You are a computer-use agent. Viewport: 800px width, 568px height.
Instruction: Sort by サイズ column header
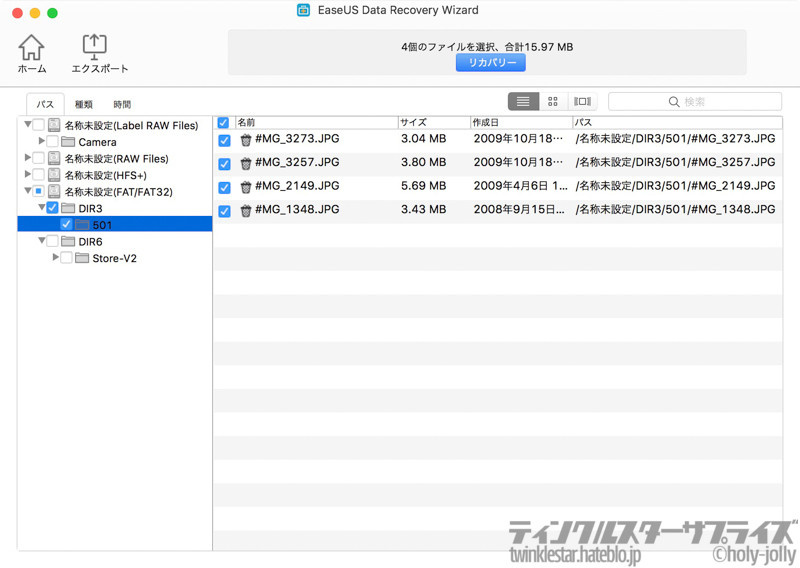[434, 122]
